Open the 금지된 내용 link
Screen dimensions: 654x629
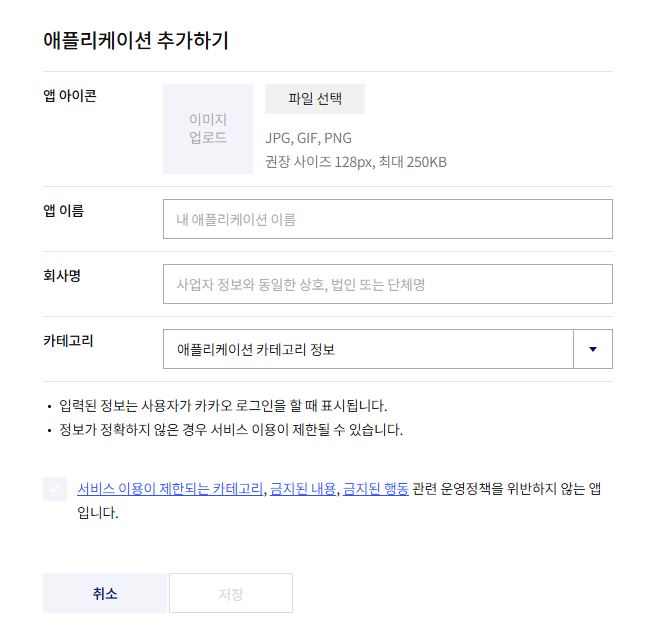pyautogui.click(x=303, y=489)
